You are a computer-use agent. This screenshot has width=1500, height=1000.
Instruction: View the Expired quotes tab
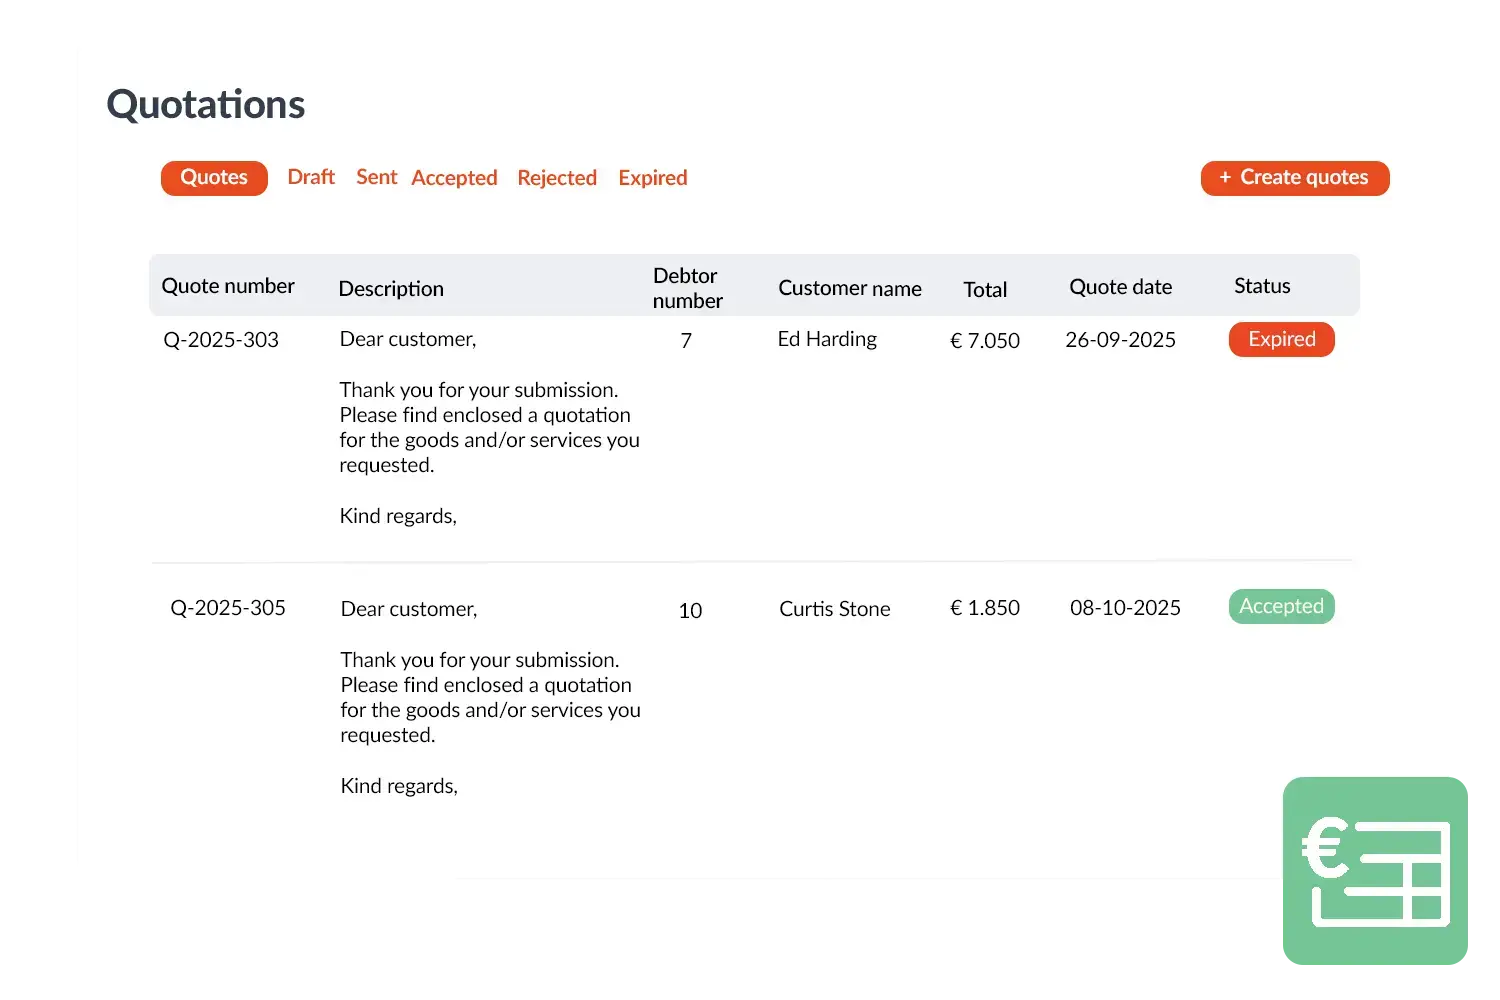point(652,178)
